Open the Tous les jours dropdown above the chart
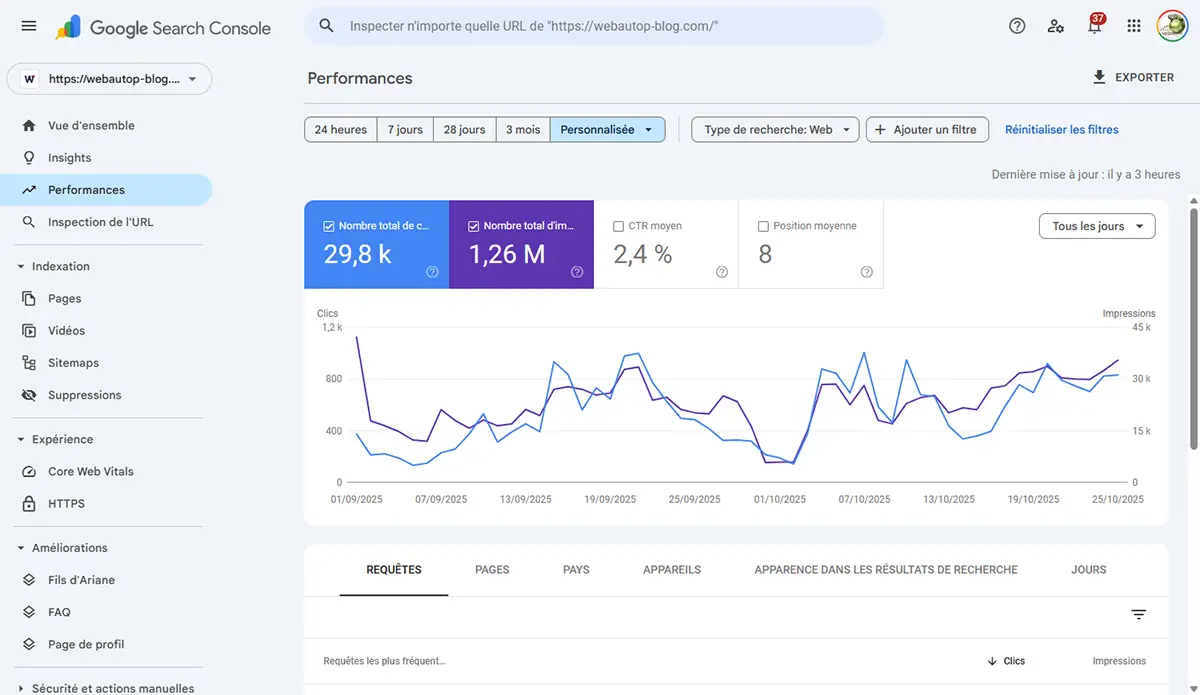This screenshot has width=1200, height=695. [1096, 226]
